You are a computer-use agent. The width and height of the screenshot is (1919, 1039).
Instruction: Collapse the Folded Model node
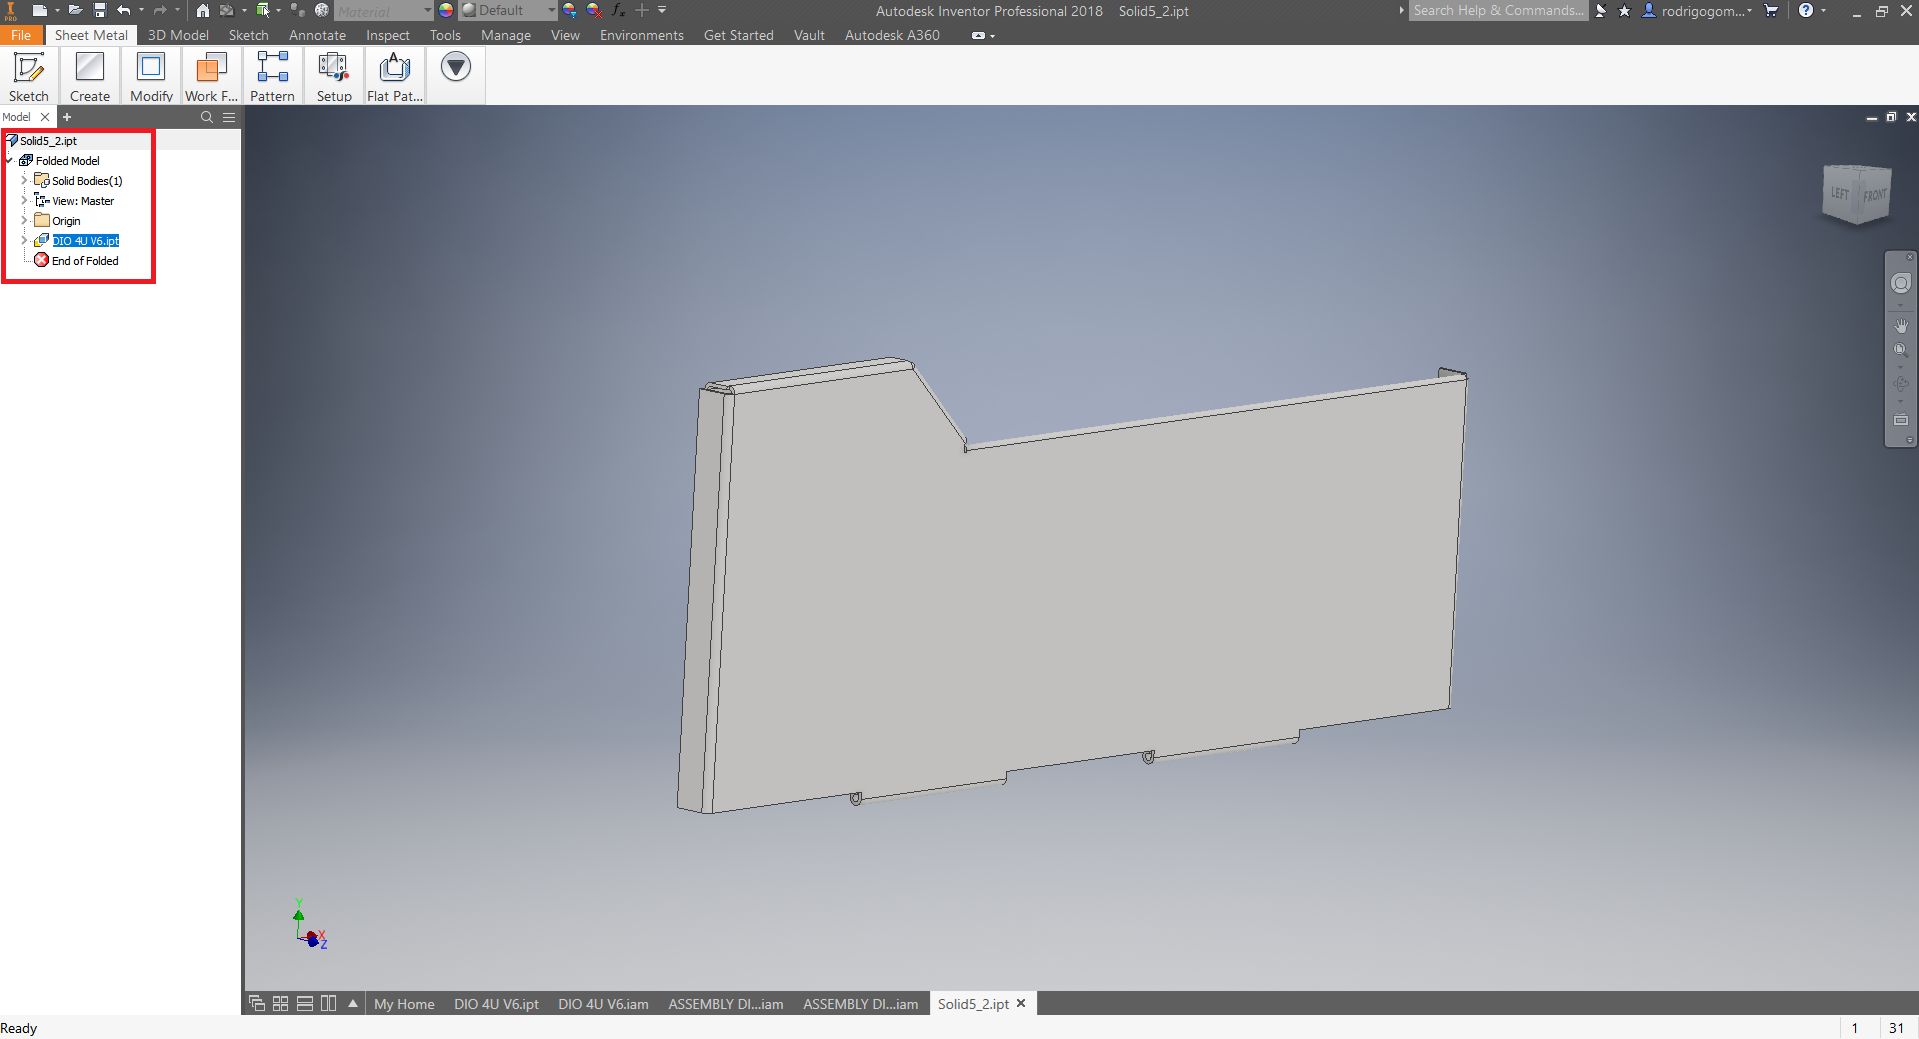click(8, 160)
